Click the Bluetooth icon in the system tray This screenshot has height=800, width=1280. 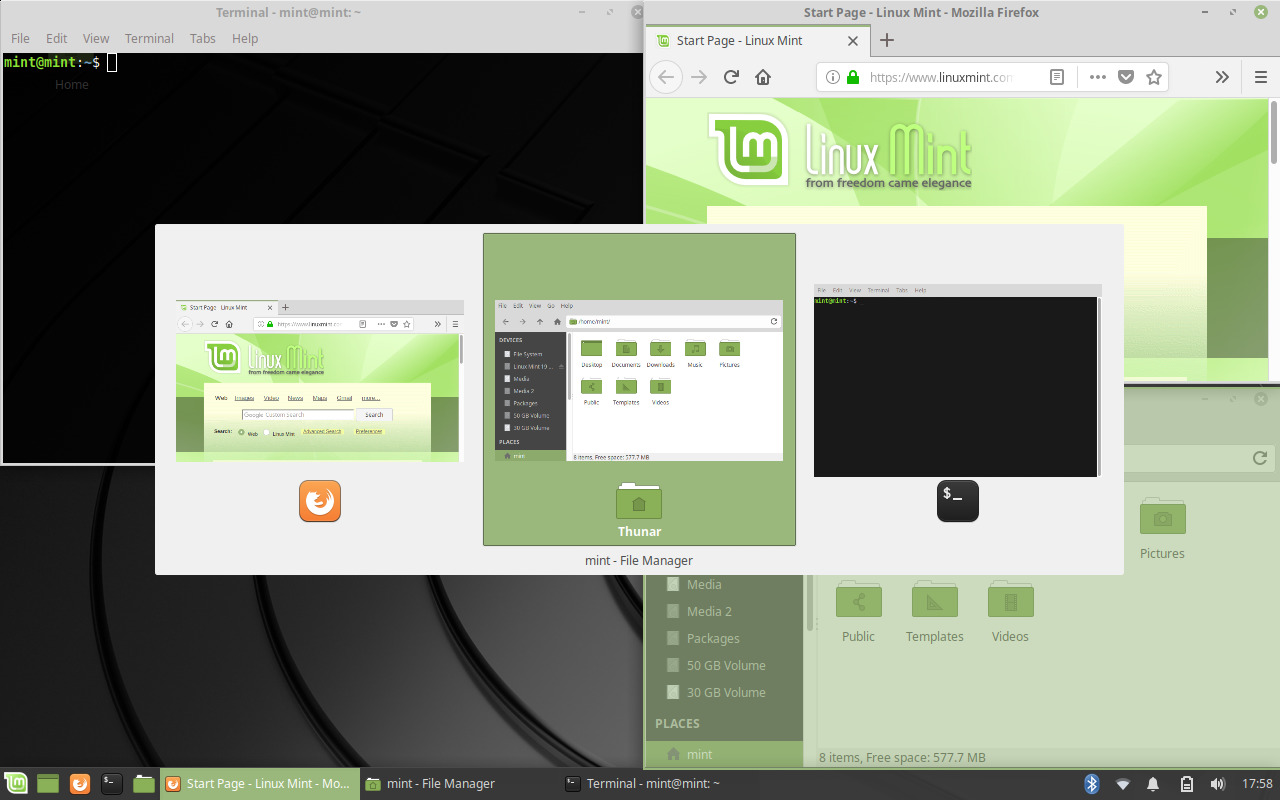click(1091, 783)
